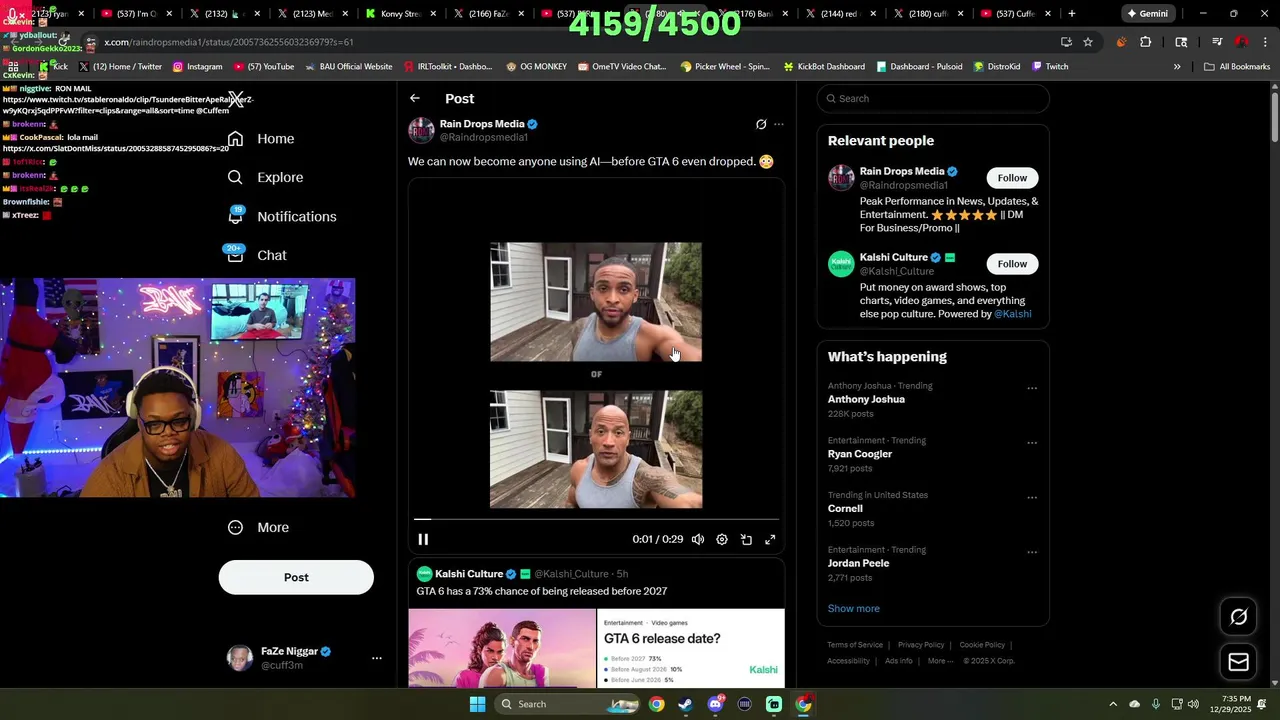Open Terms of Service link
Screen dimensions: 1280x720
[855, 645]
